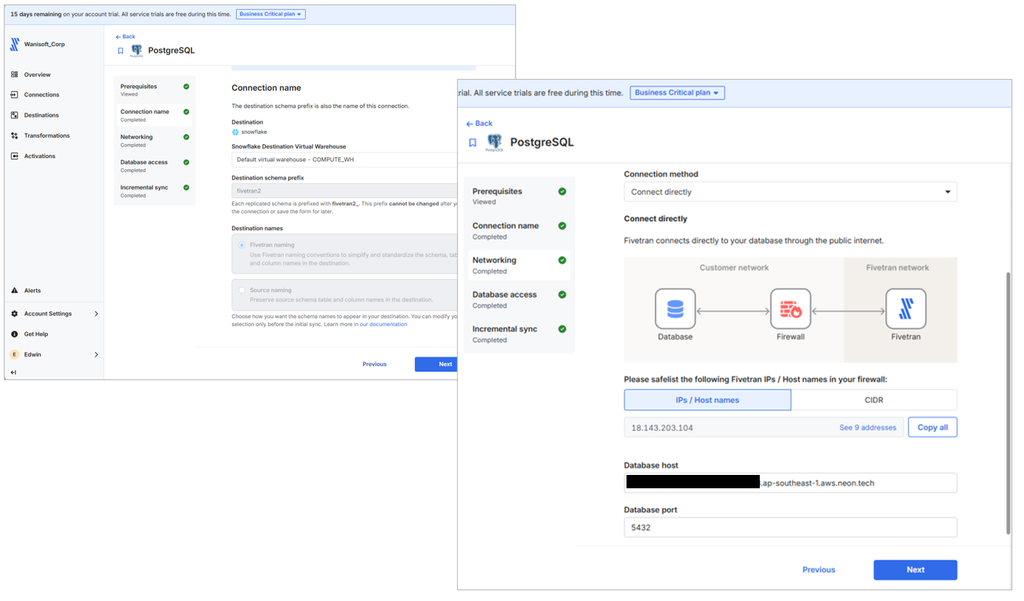Select Incremental sync step in back window
The image size is (1024, 601).
(155, 191)
